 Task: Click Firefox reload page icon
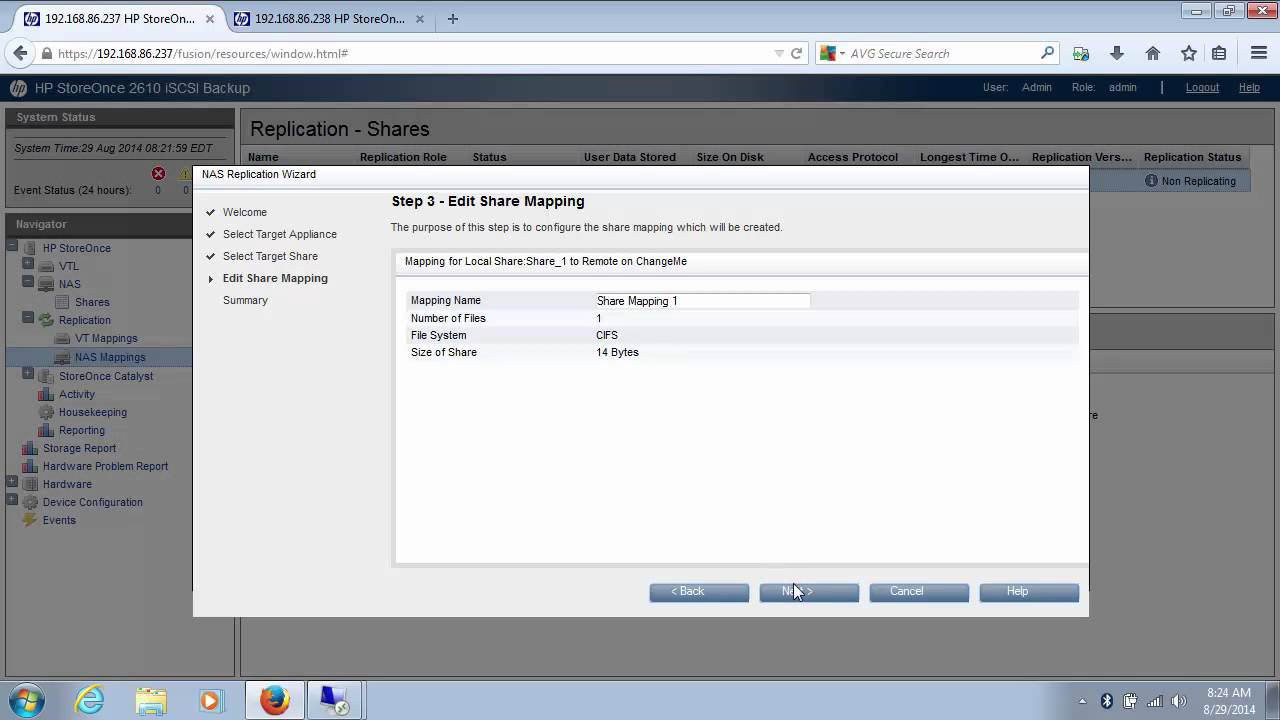coord(797,53)
